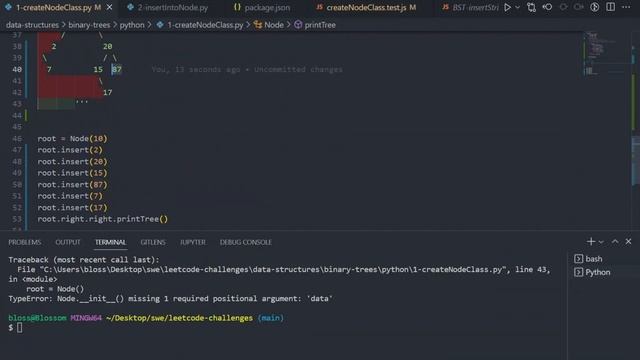Maximize panel with up chevron
This screenshot has height=360, width=640.
(615, 242)
